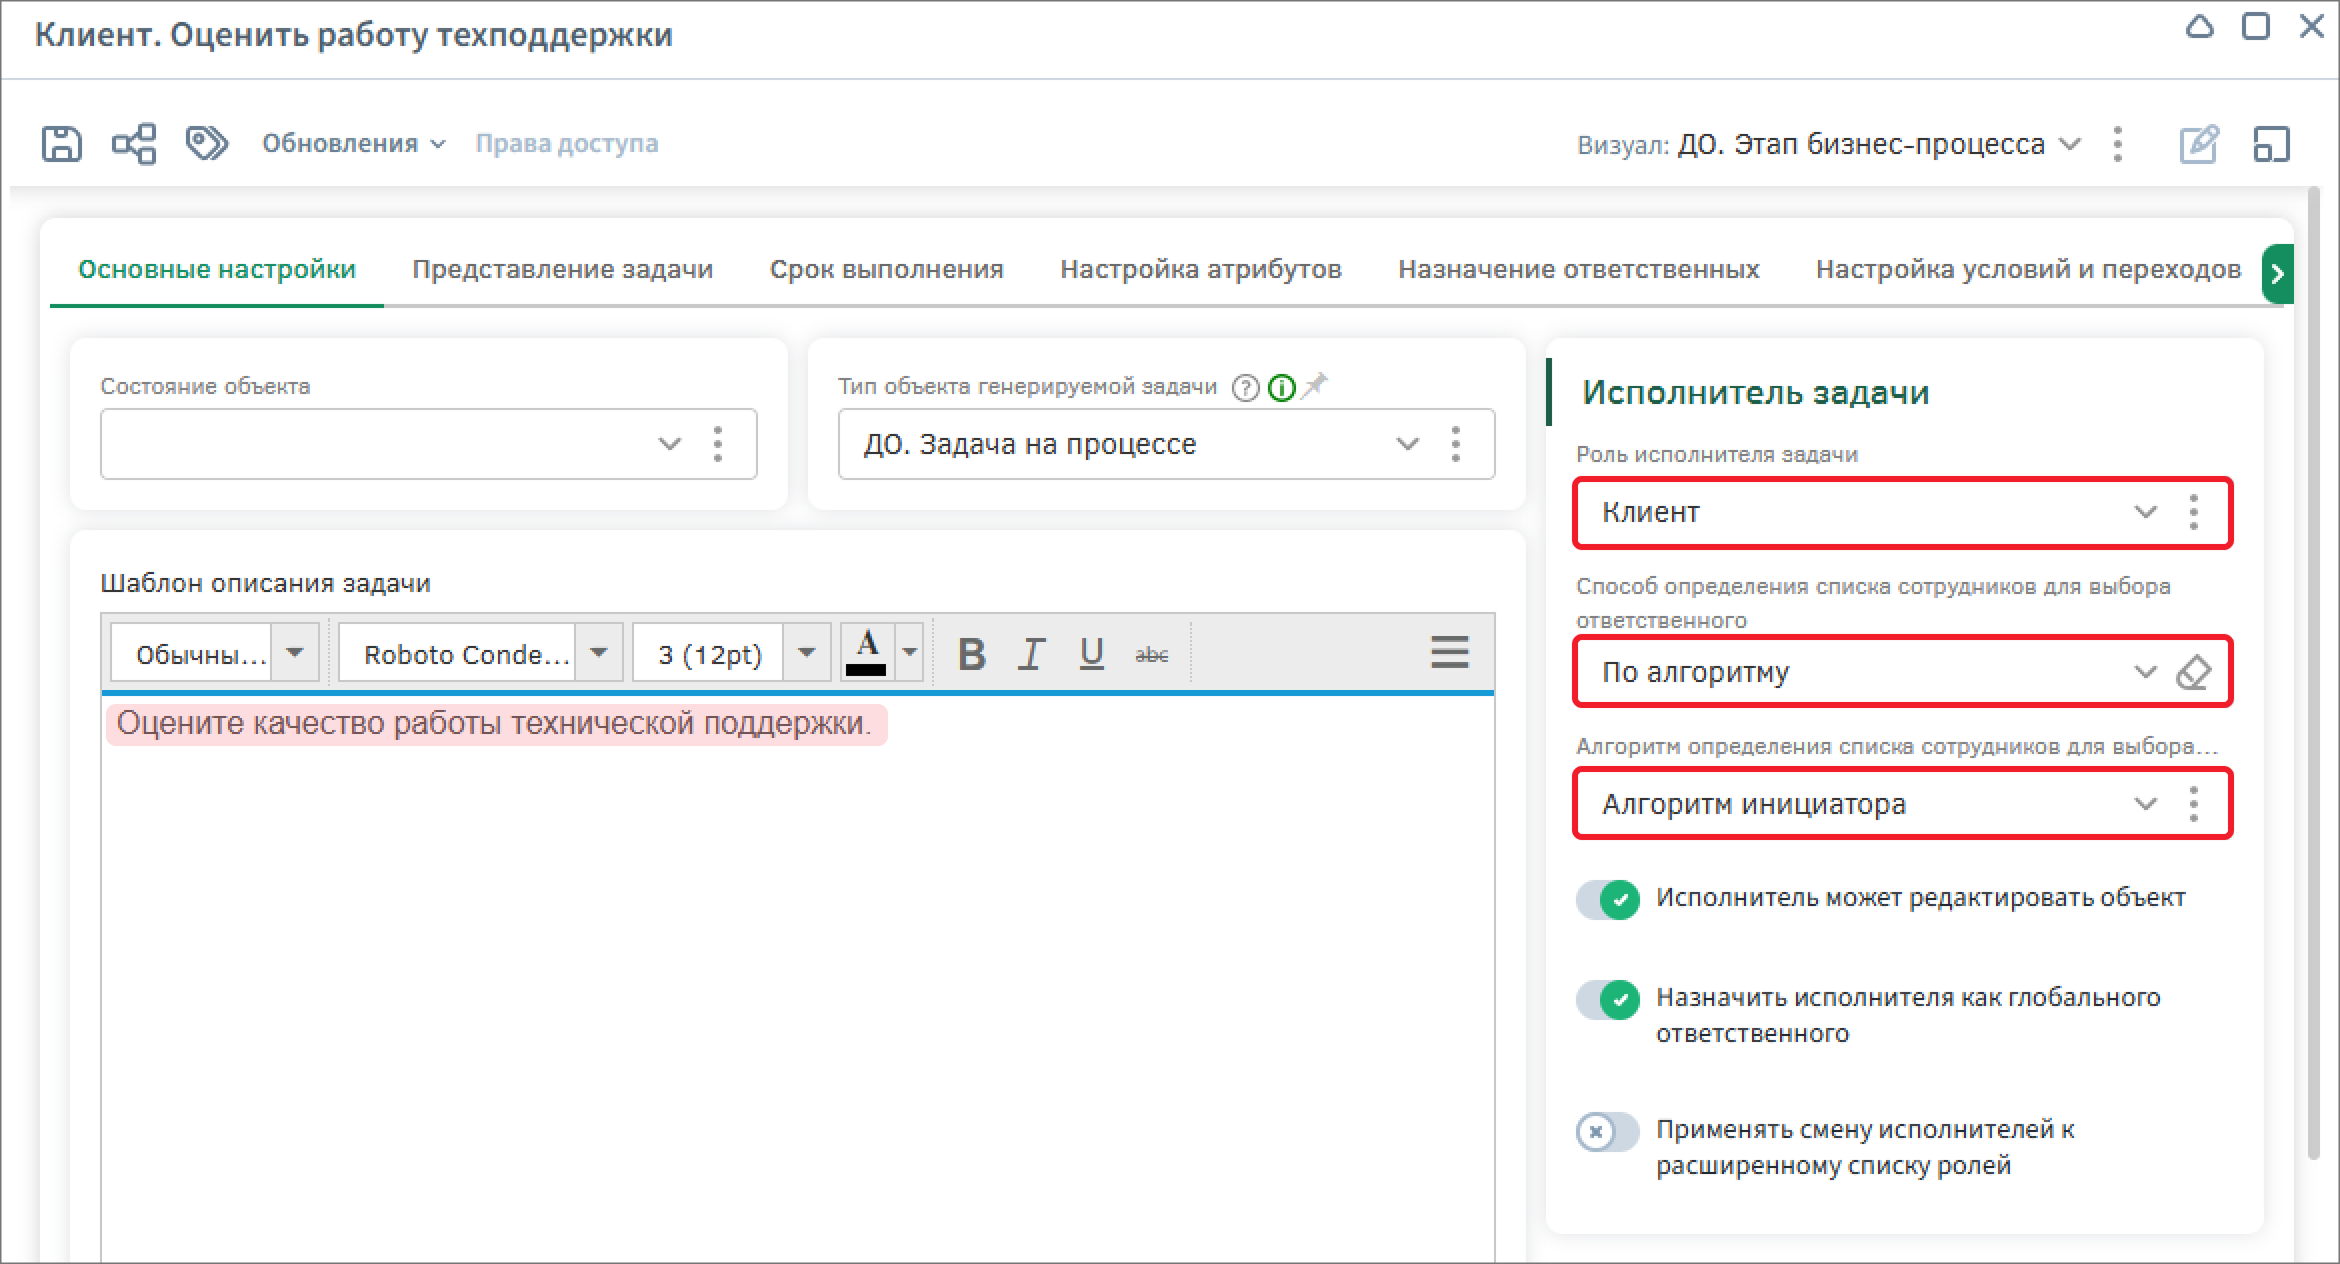Open the Визуал selector ДО. Этап бизнес-процесса
Screen dimensions: 2340x1264
pyautogui.click(x=1878, y=145)
